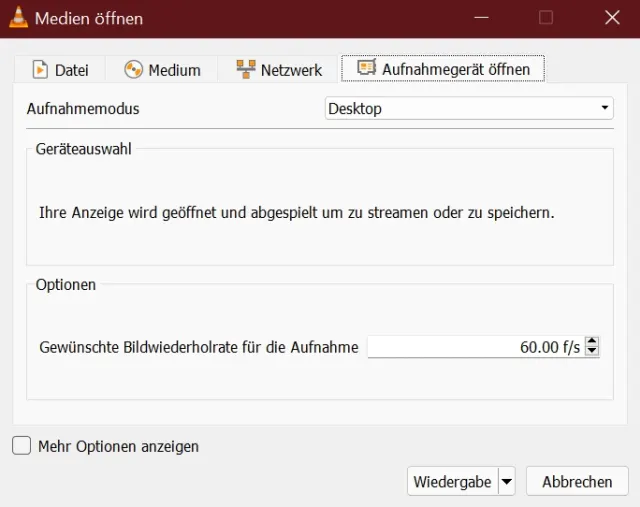Viewport: 640px width, 507px height.
Task: Click the Medium tab disc icon
Action: pos(133,69)
